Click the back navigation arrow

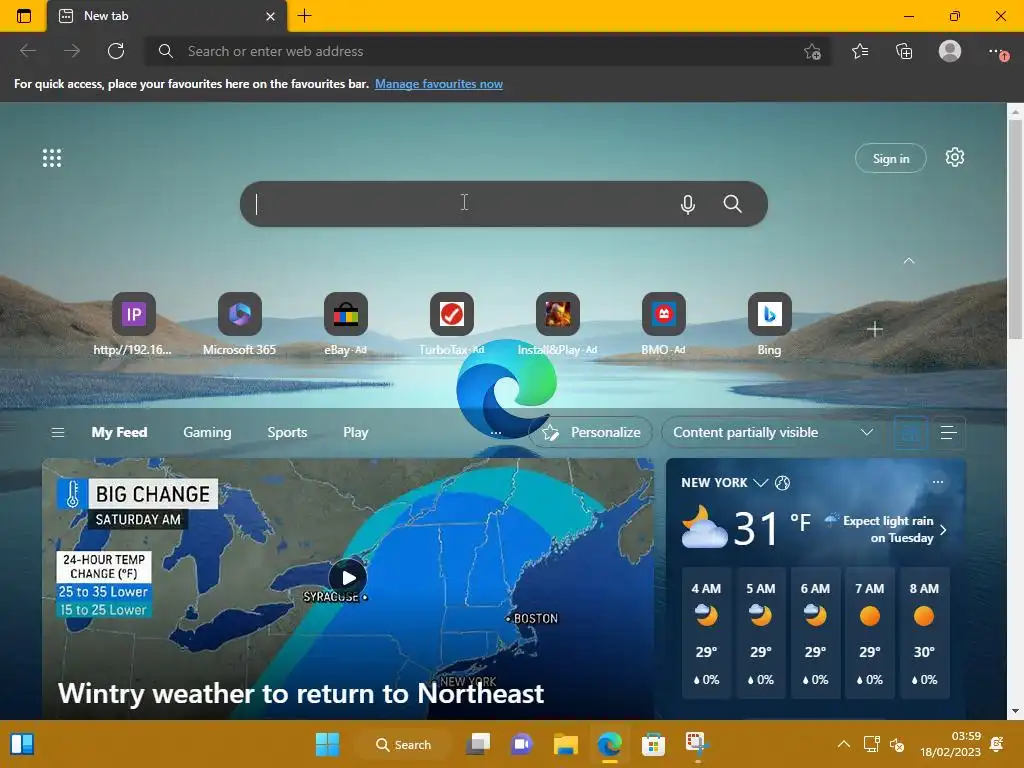[x=28, y=51]
